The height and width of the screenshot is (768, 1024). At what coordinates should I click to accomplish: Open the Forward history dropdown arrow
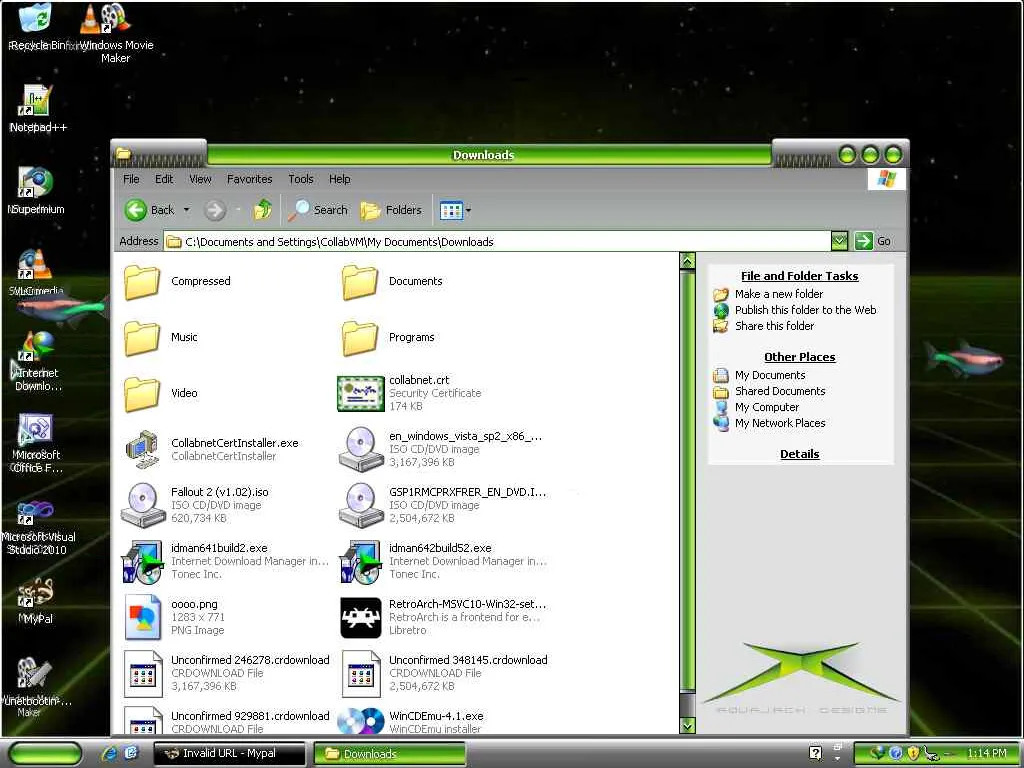[x=238, y=210]
